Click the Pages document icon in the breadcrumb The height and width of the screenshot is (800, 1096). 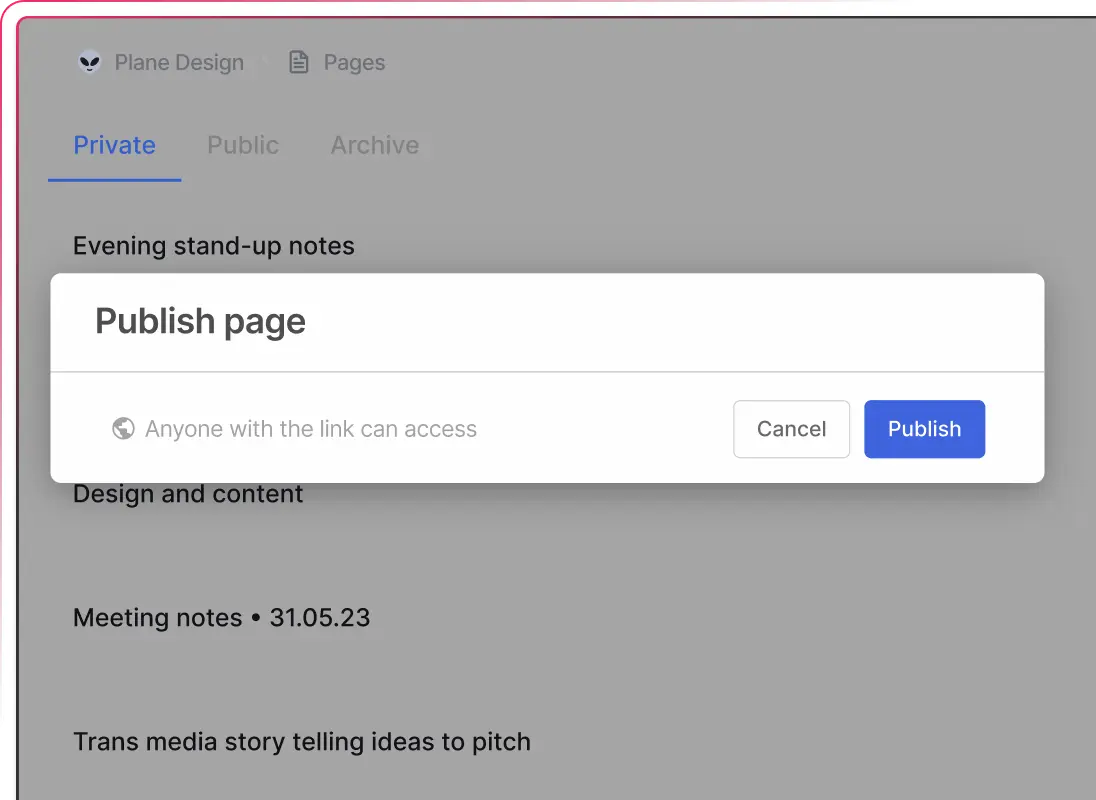298,62
